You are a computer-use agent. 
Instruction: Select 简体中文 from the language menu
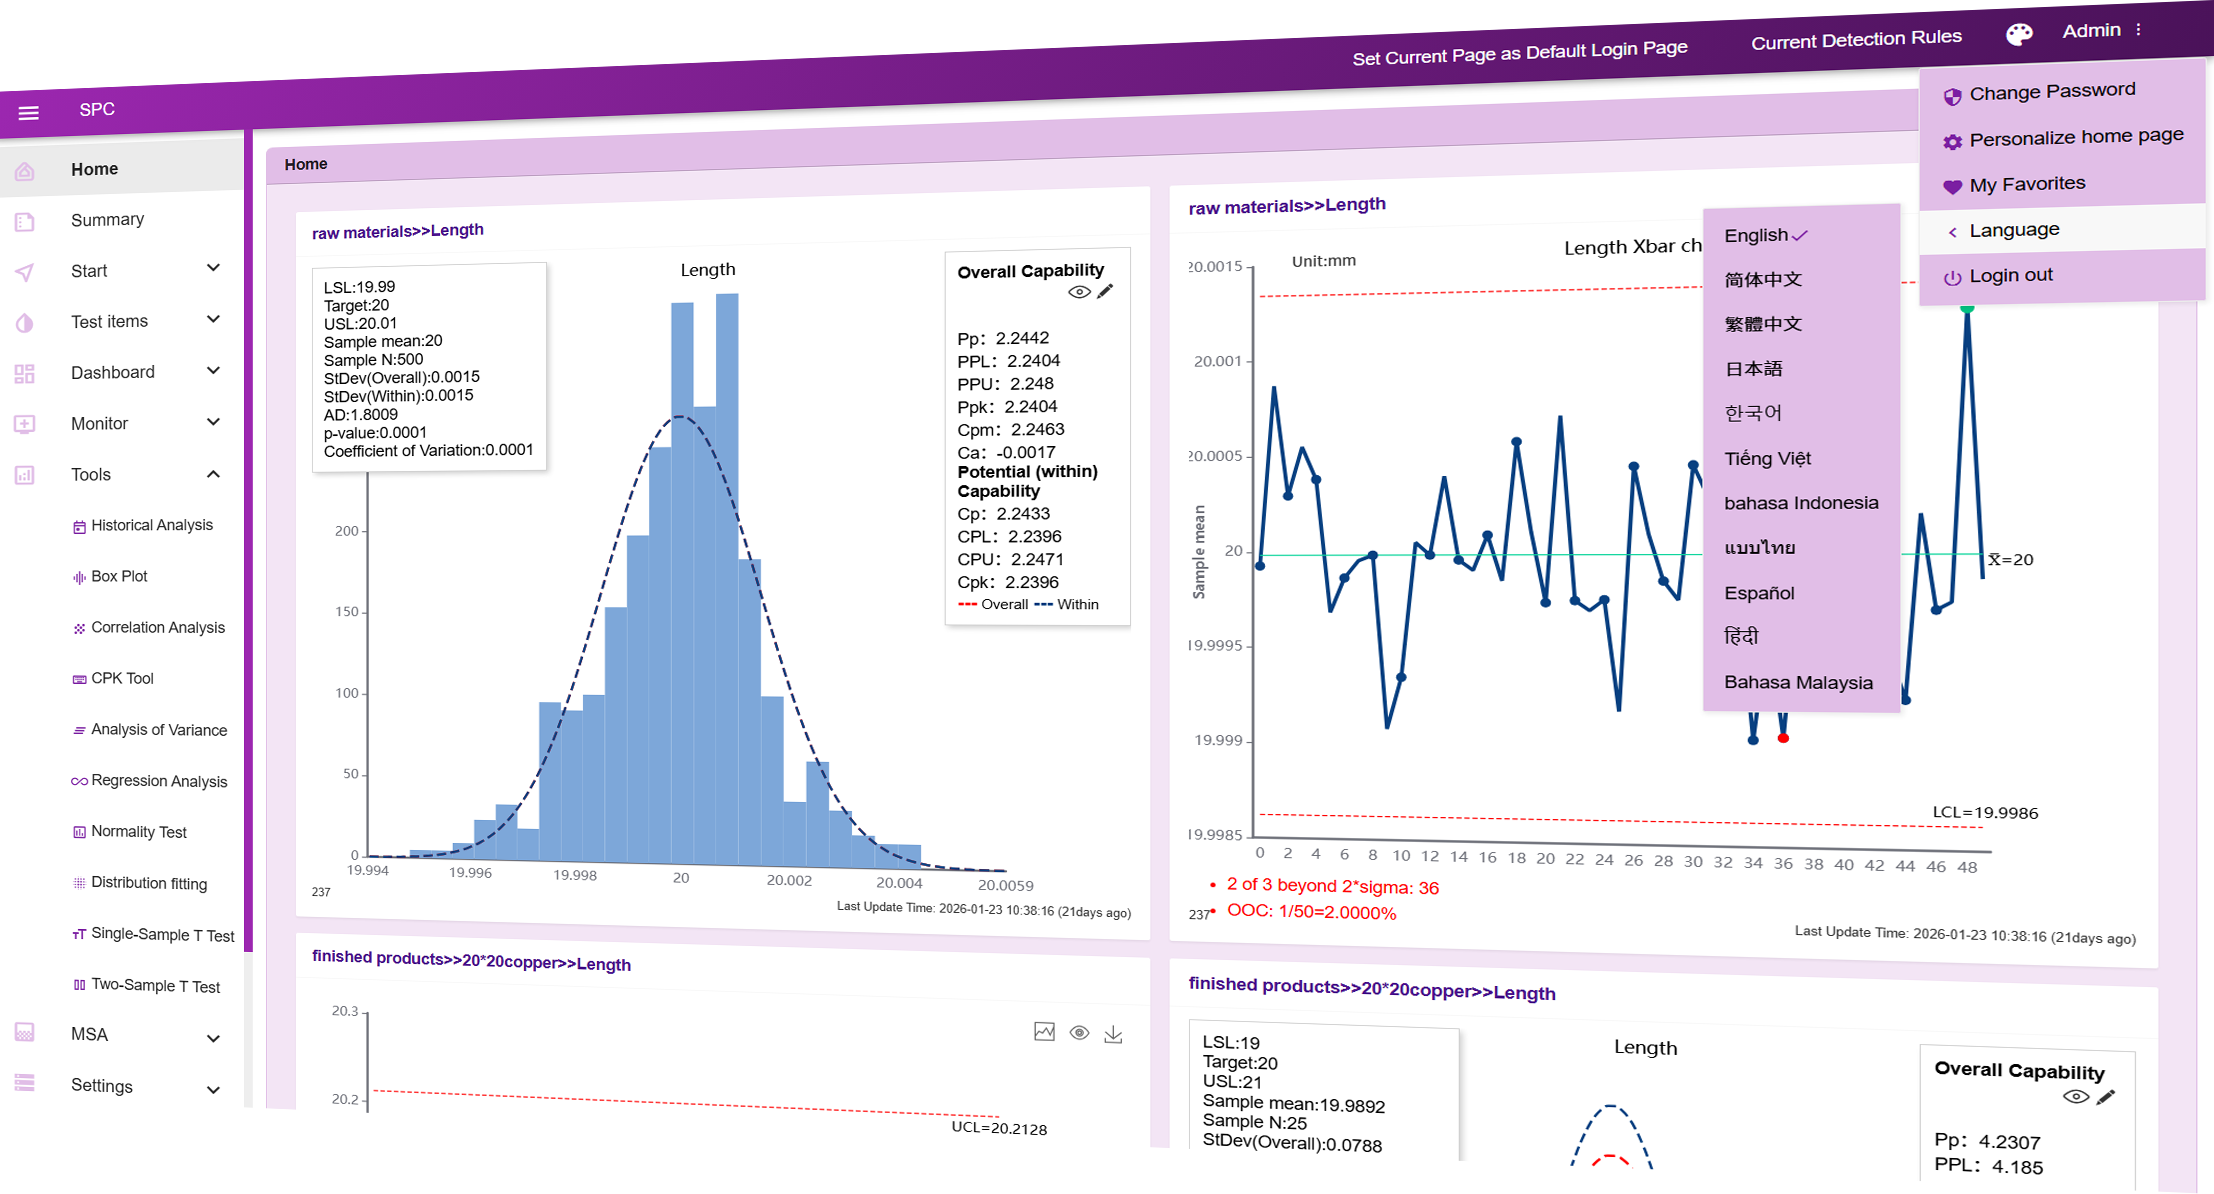(1763, 279)
